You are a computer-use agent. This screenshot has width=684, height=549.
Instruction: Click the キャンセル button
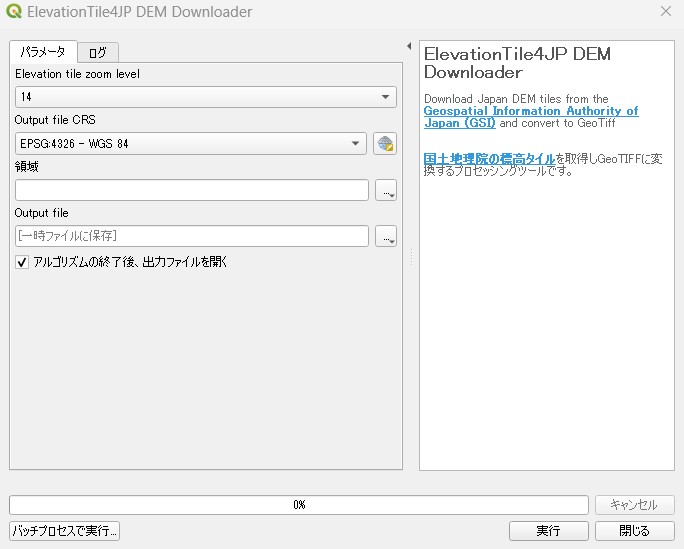tap(635, 505)
